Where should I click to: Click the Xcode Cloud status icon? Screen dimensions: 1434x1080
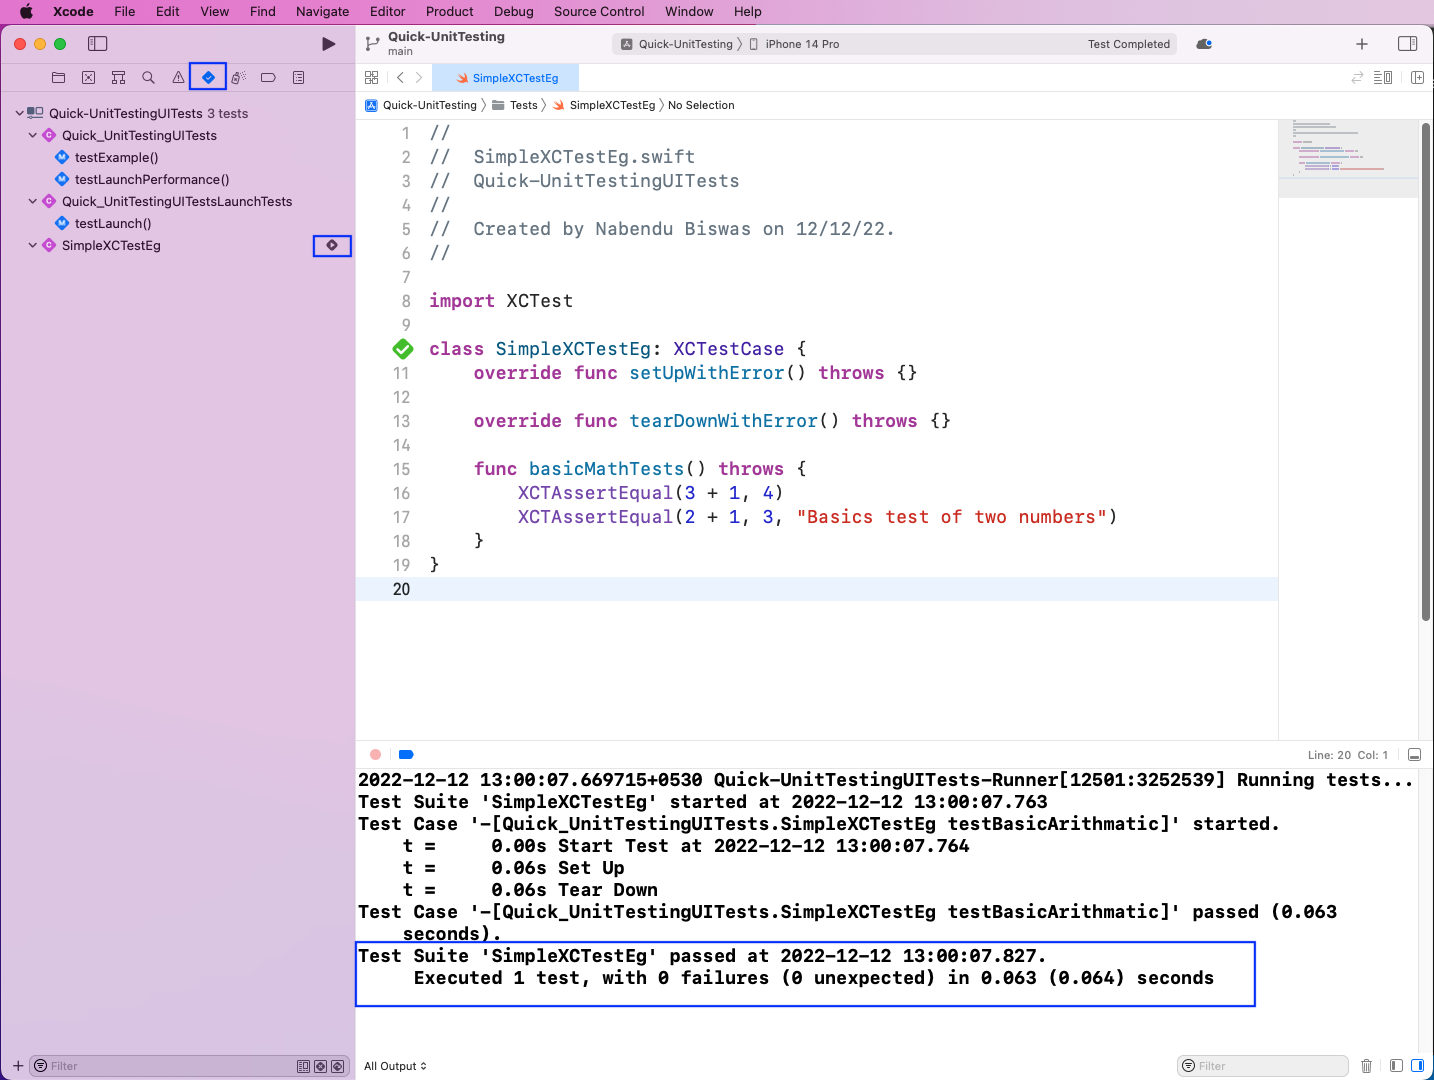[1204, 44]
